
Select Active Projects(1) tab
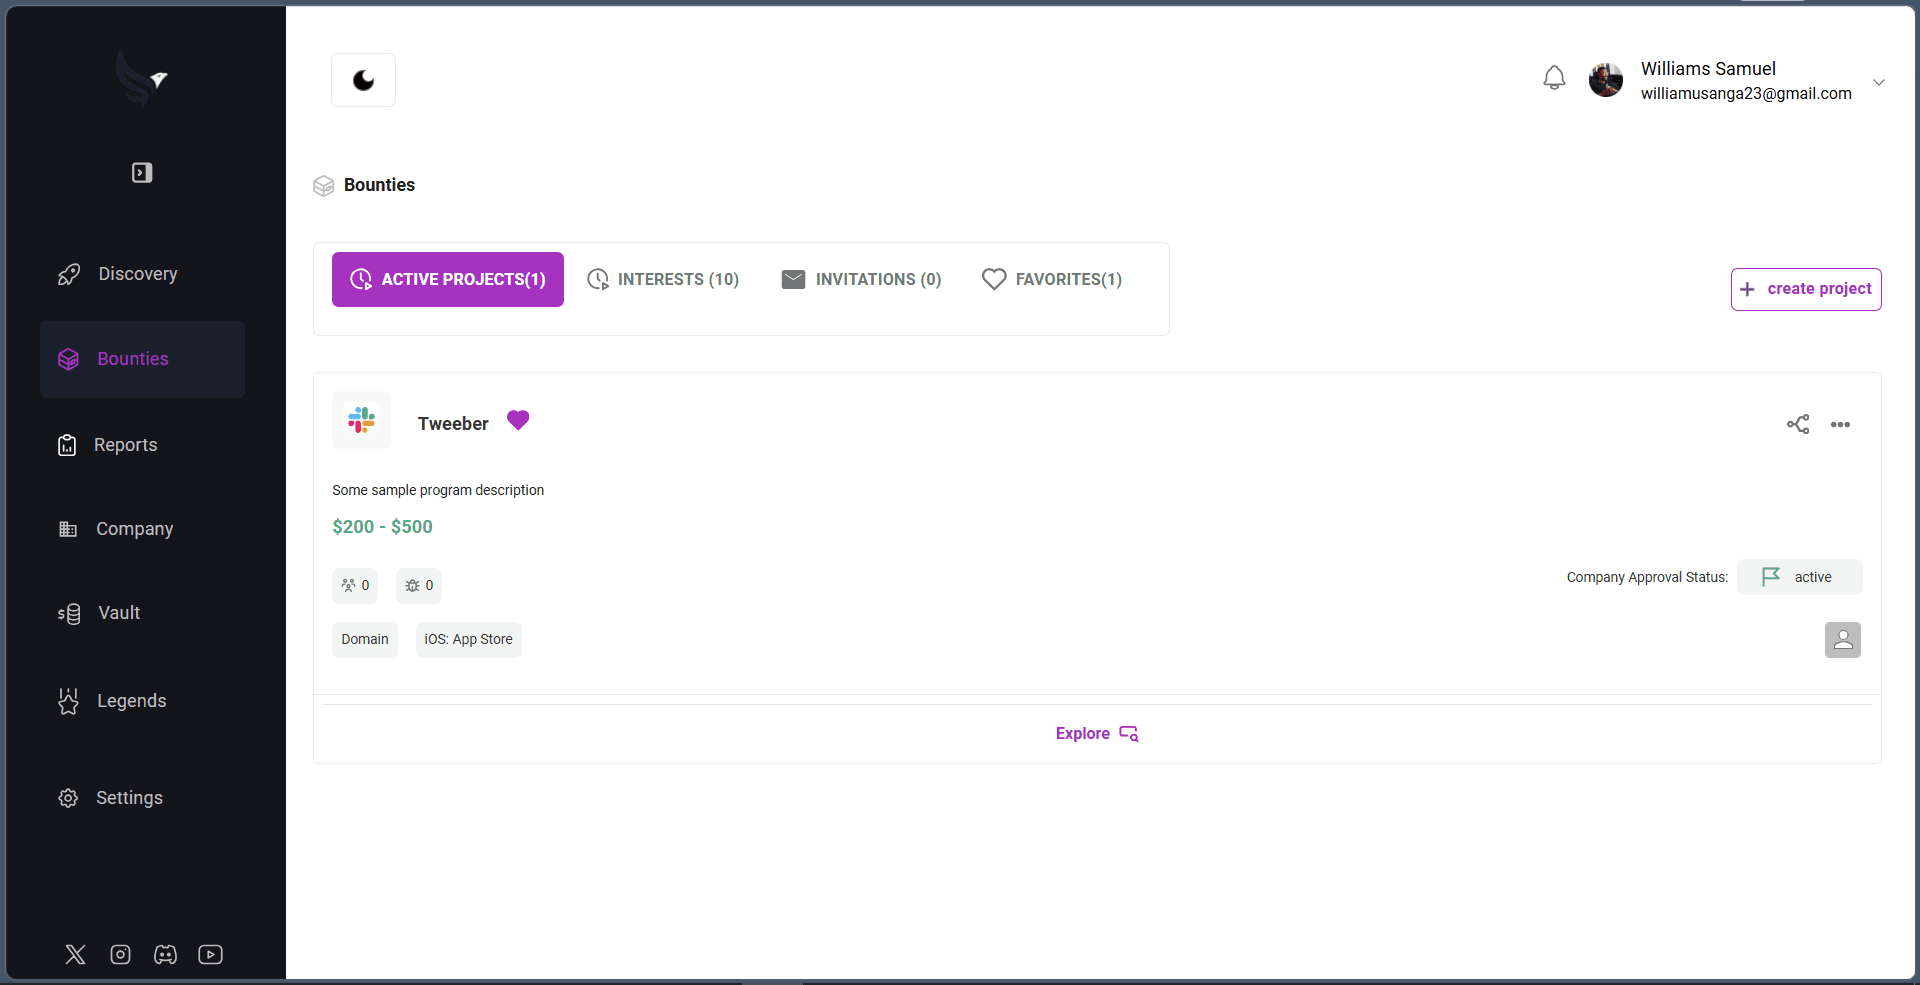[448, 279]
